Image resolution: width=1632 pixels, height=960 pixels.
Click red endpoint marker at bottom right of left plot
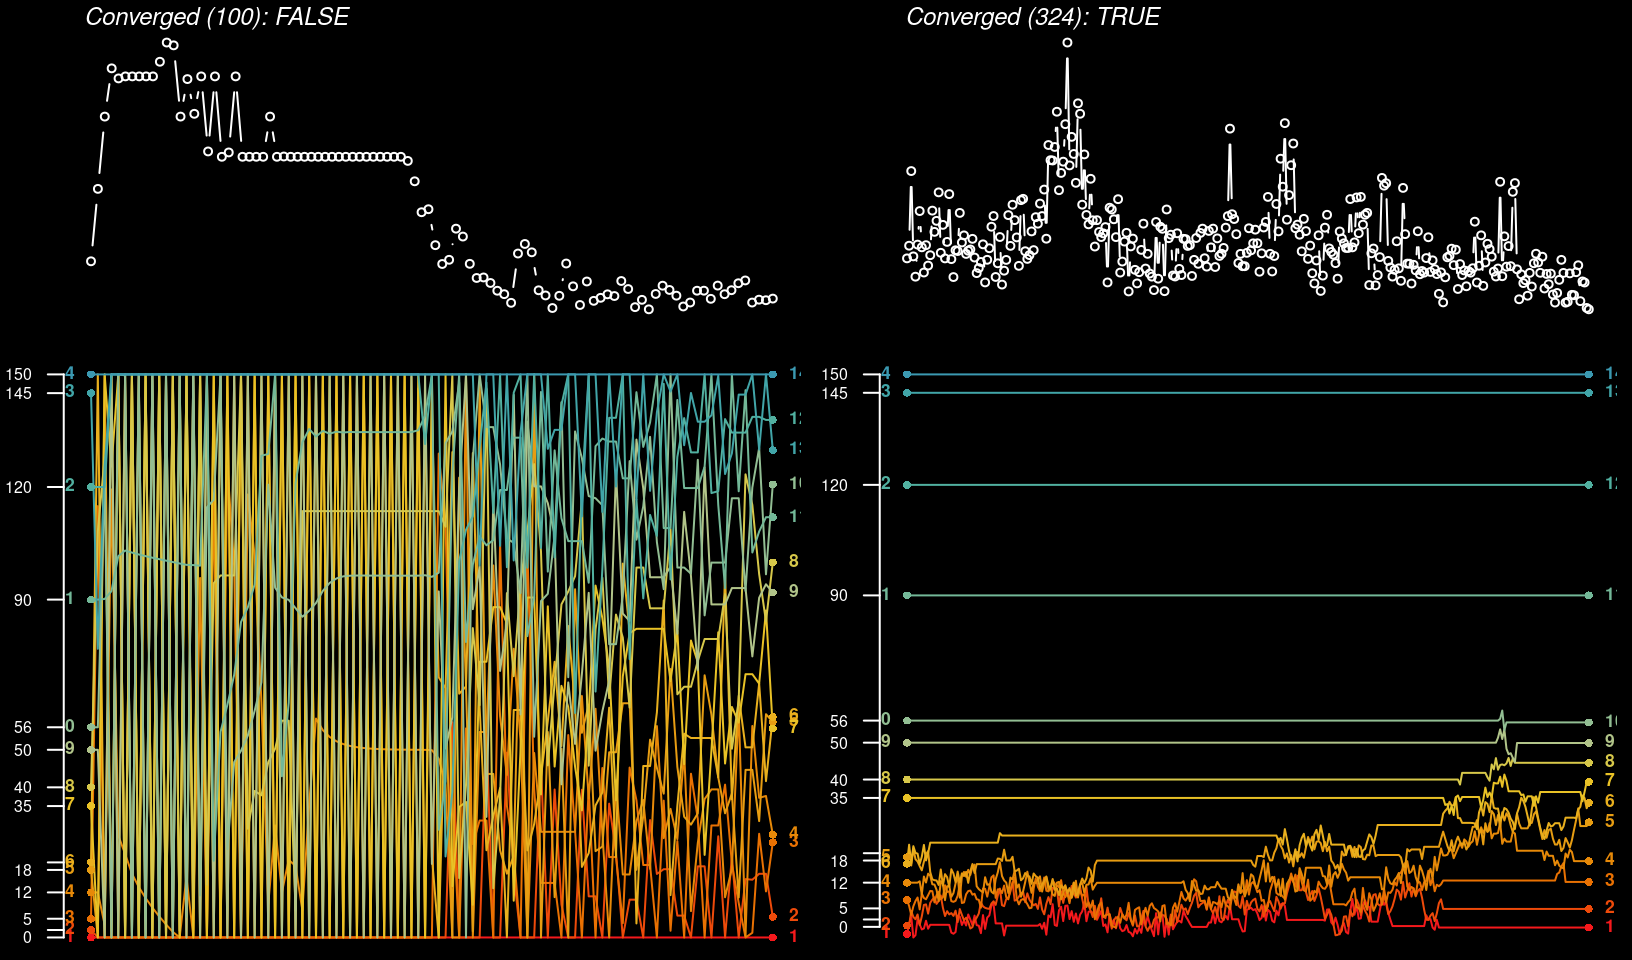coord(773,937)
